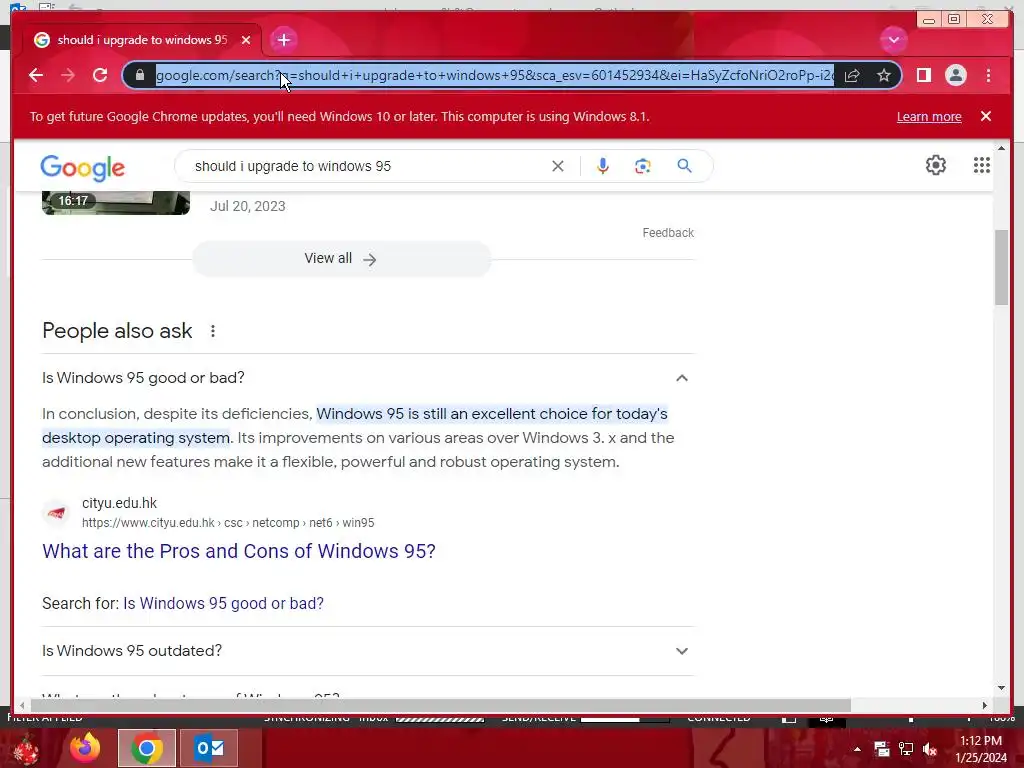This screenshot has height=768, width=1024.
Task: Go to the Google logo homepage
Action: (82, 168)
